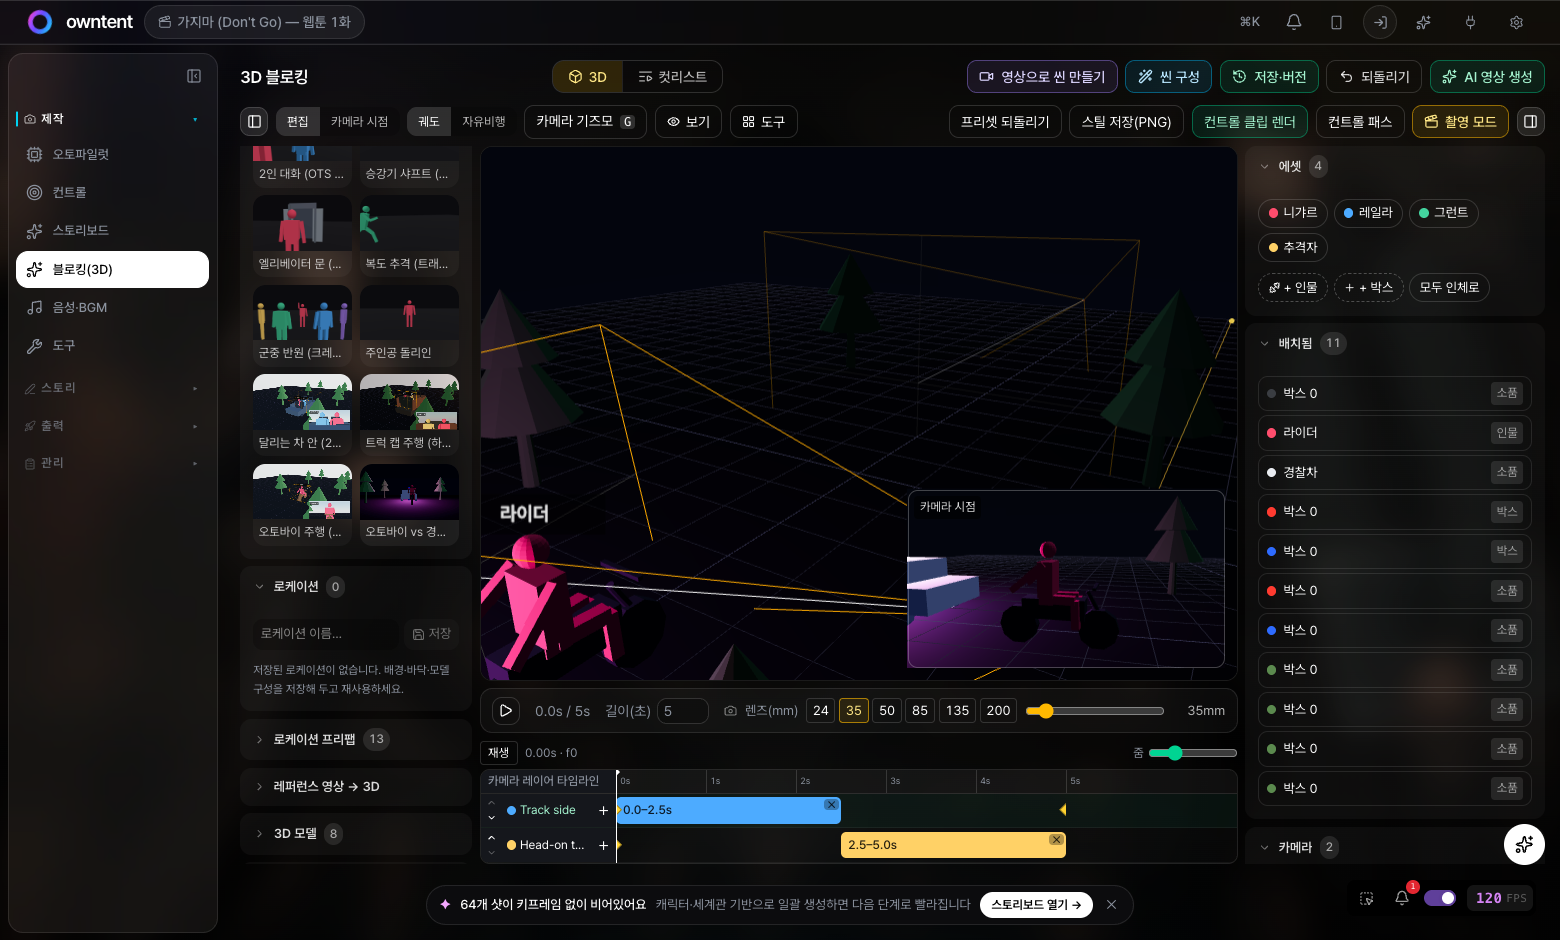
Task: Open 도구 in sidebar
Action: [112, 345]
